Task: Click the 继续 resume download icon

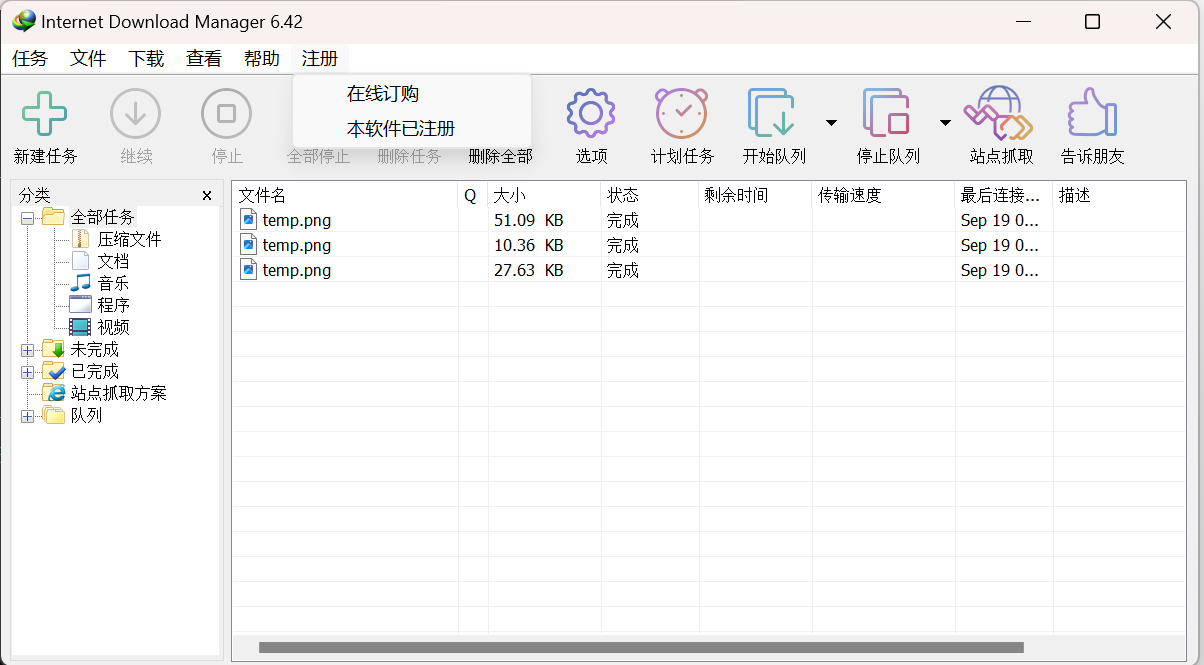Action: click(x=136, y=114)
